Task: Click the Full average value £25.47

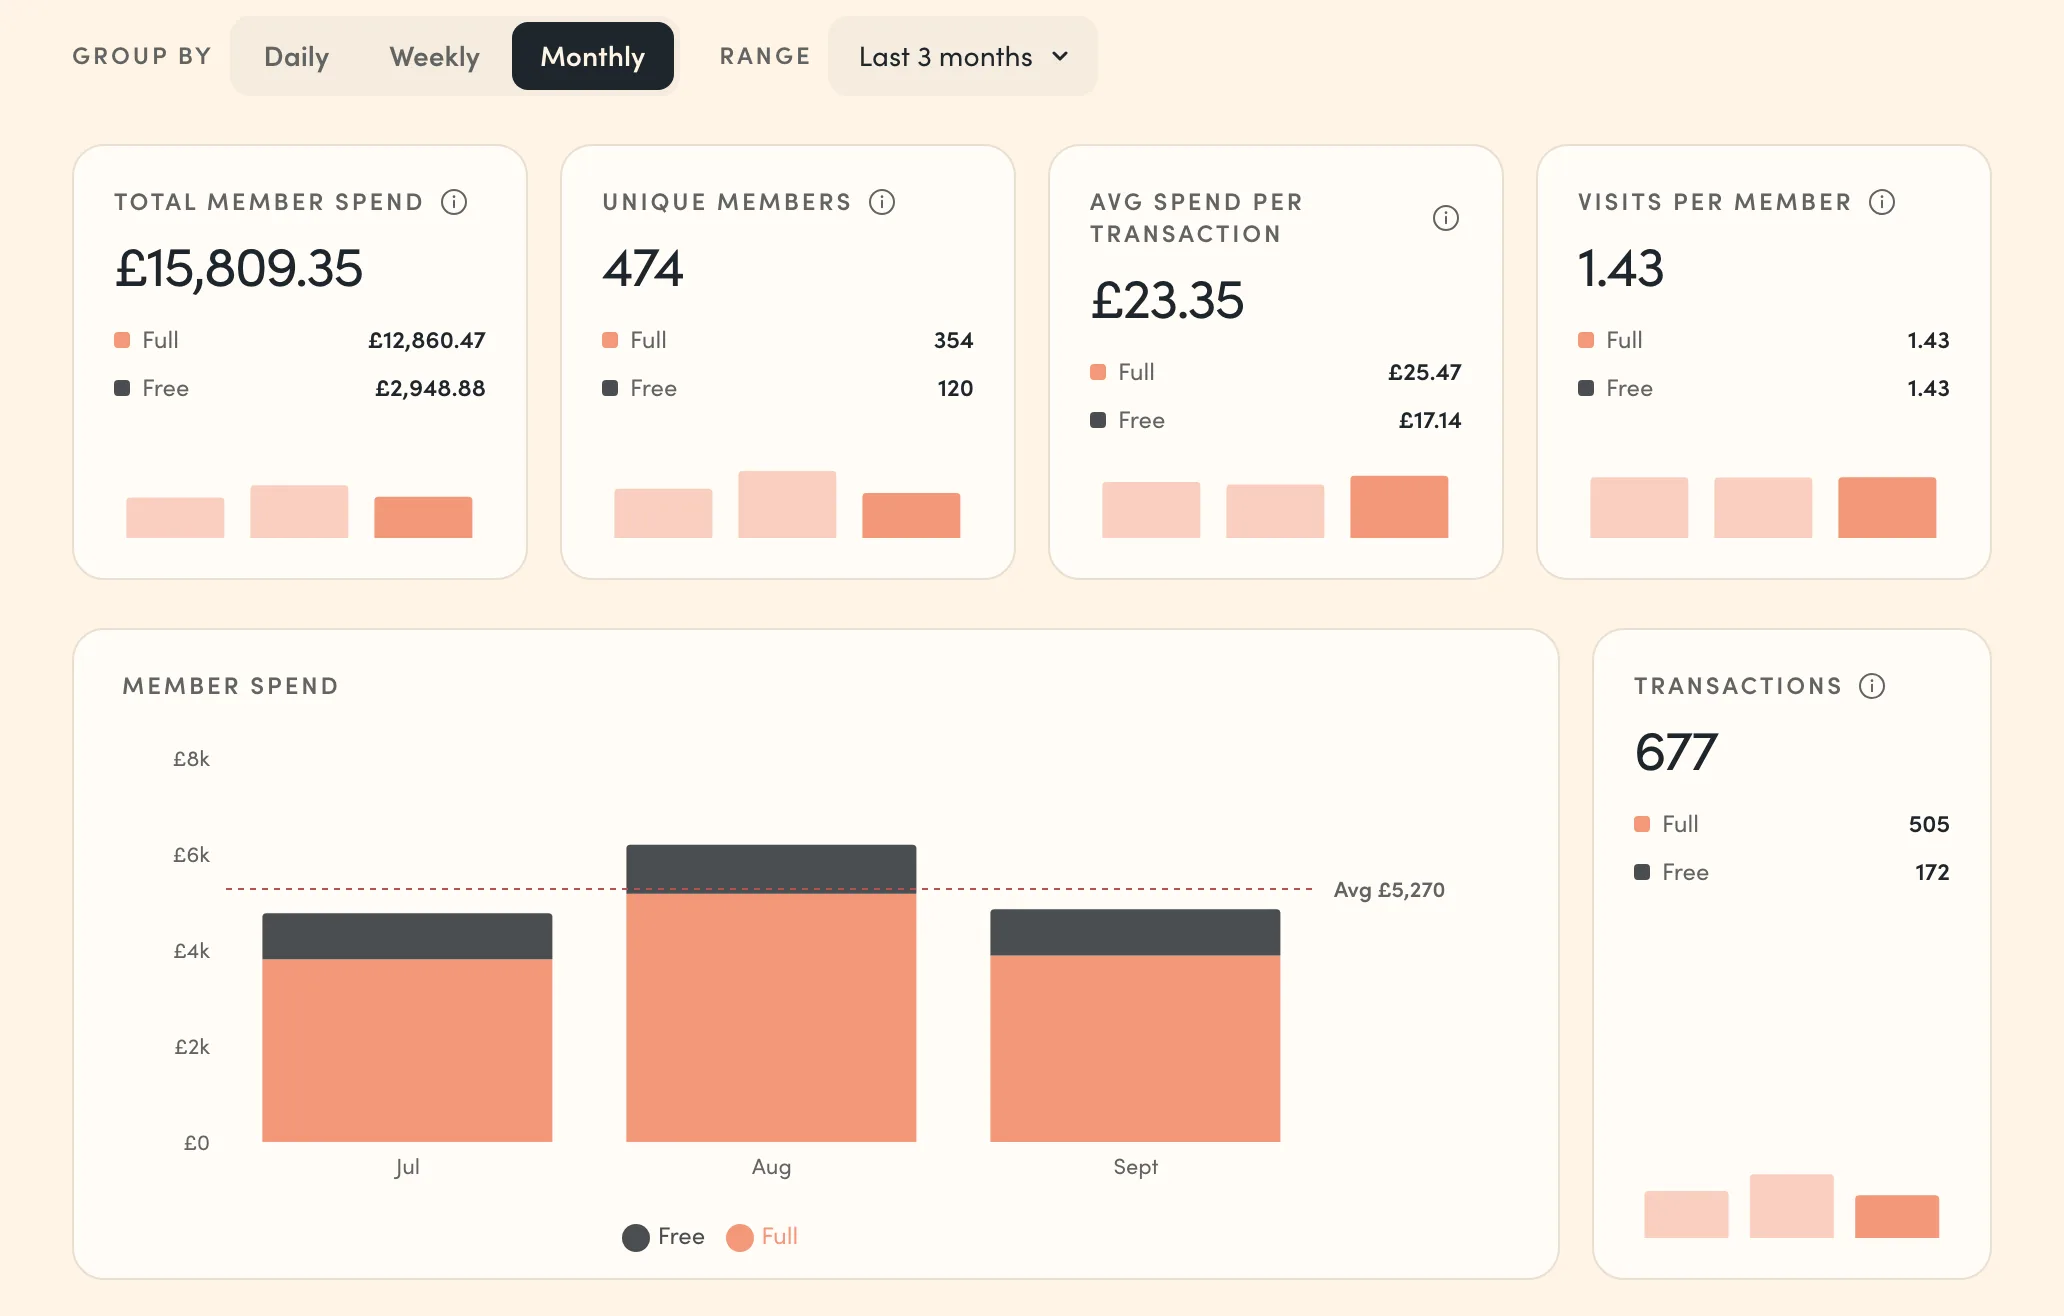Action: pos(1425,372)
